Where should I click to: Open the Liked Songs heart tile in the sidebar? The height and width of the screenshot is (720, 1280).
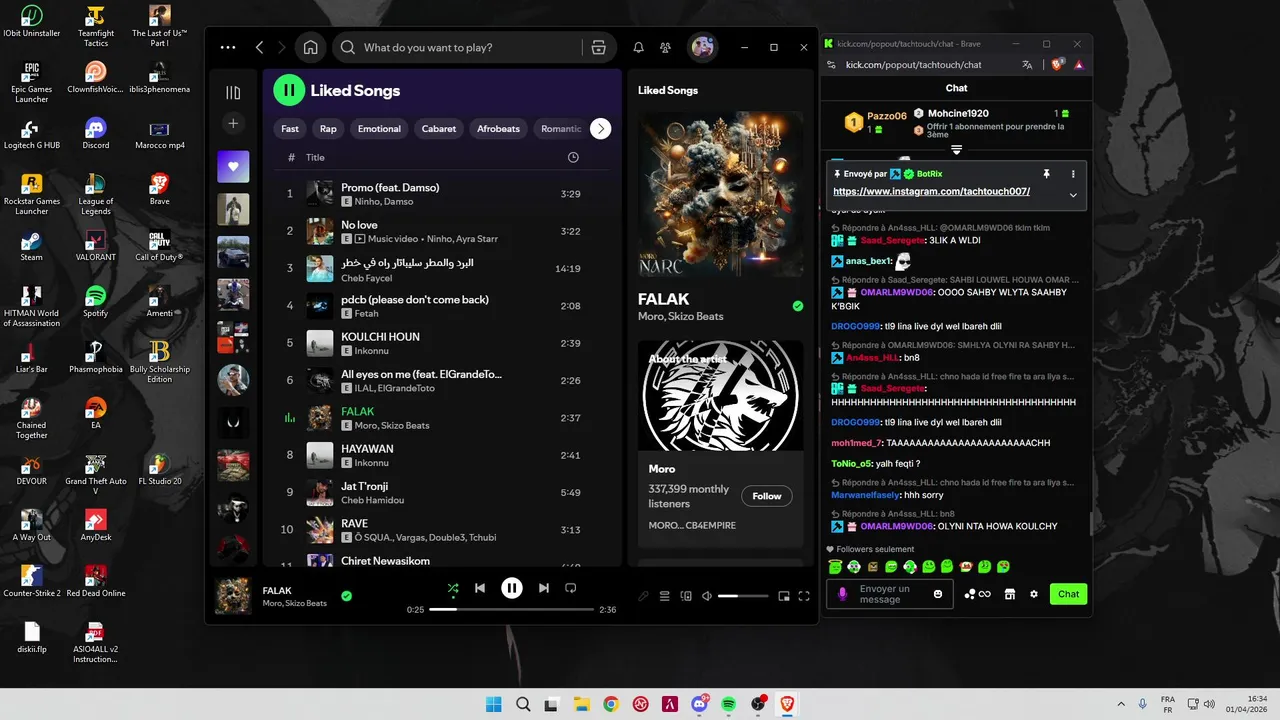[x=233, y=166]
